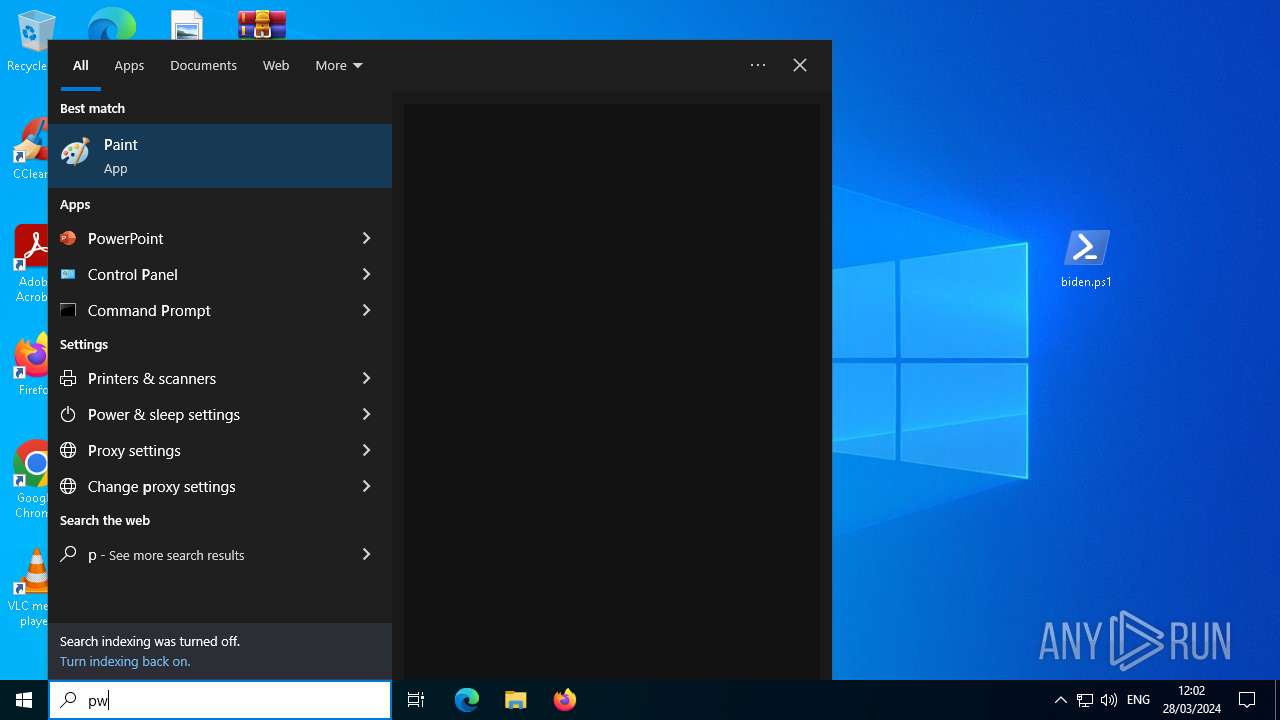Expand Change proxy settings details arrow
The height and width of the screenshot is (720, 1280).
pos(366,486)
